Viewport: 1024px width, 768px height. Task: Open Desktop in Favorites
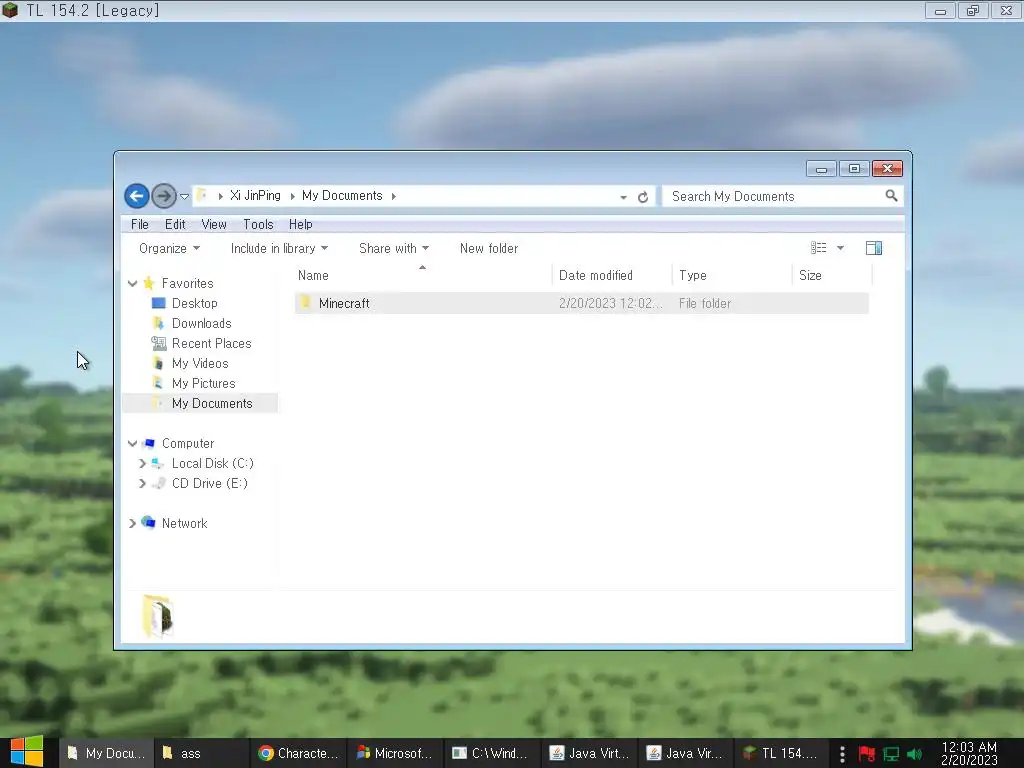coord(195,304)
